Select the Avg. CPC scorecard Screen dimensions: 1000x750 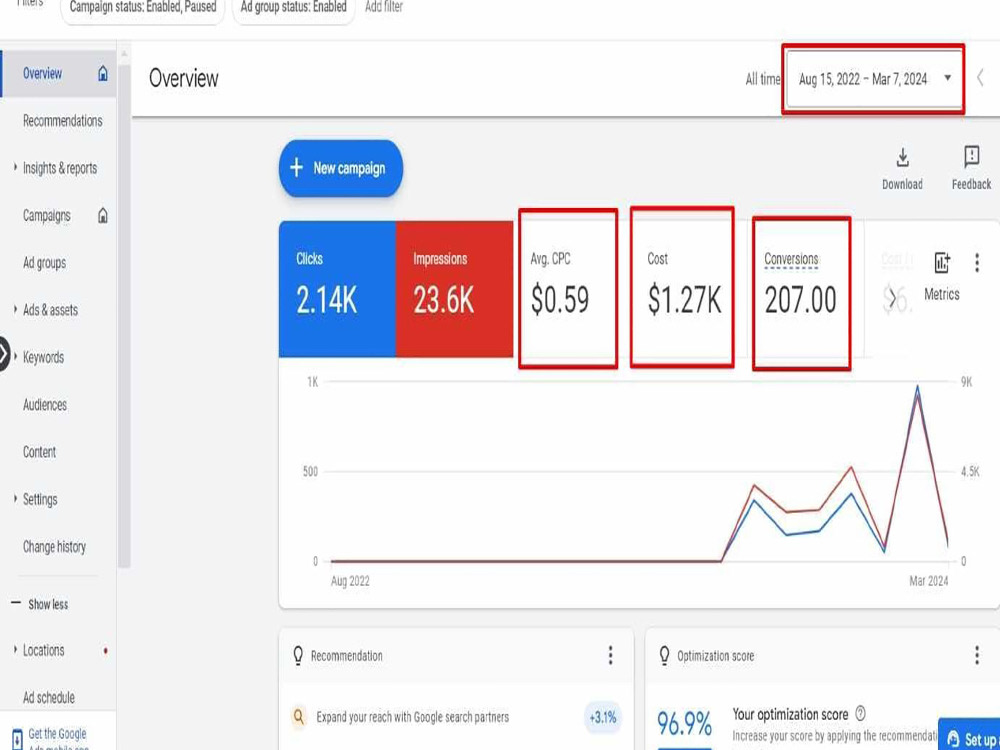coord(568,288)
